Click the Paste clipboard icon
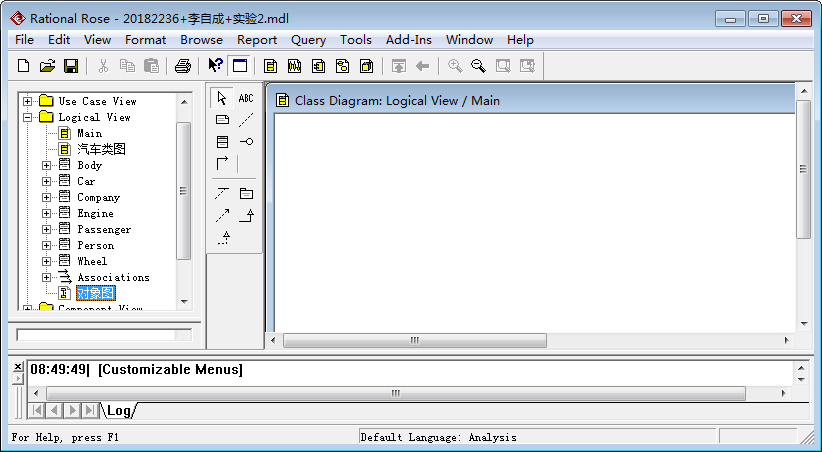Image resolution: width=822 pixels, height=452 pixels. (151, 66)
